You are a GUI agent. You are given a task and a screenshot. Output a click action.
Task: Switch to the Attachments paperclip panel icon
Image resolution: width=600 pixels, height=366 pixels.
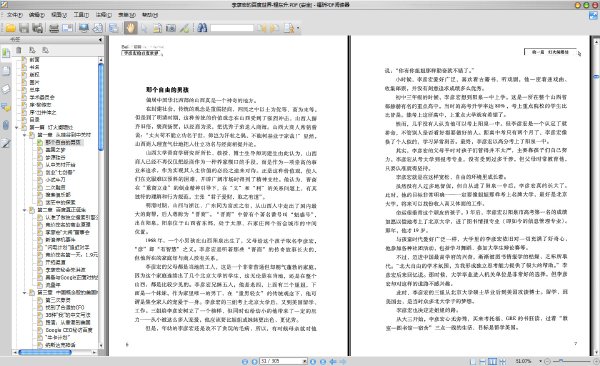coord(6,125)
